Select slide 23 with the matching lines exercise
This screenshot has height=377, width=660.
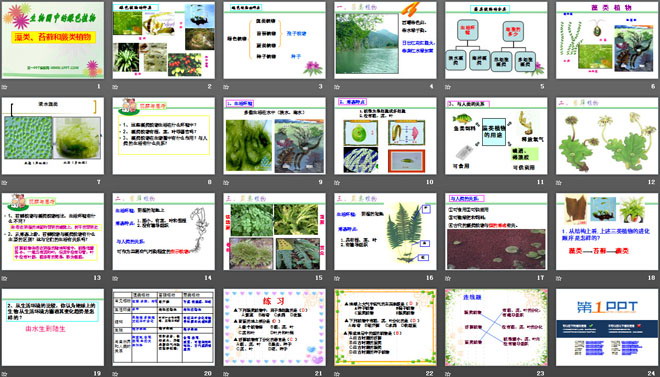(x=496, y=327)
